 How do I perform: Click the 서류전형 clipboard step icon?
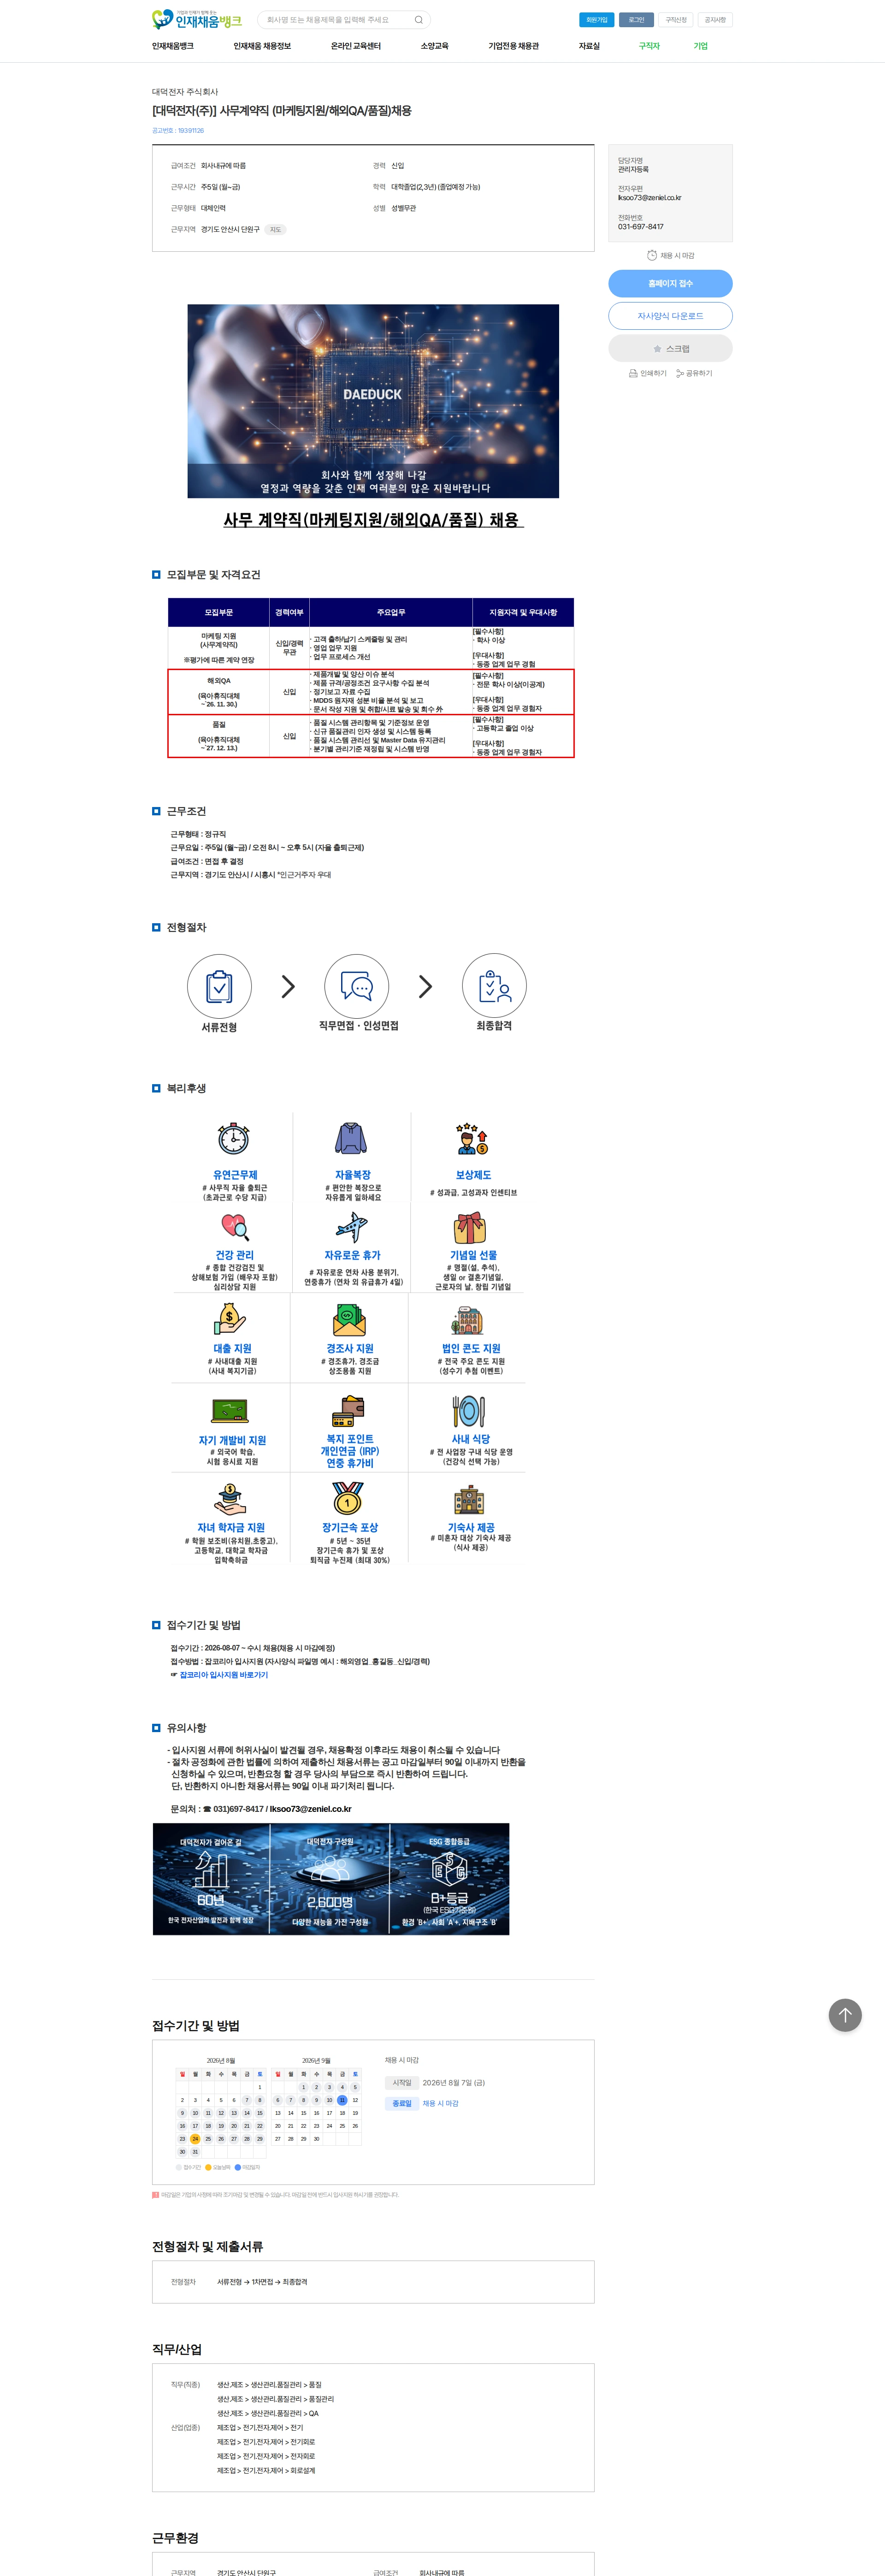[x=219, y=986]
